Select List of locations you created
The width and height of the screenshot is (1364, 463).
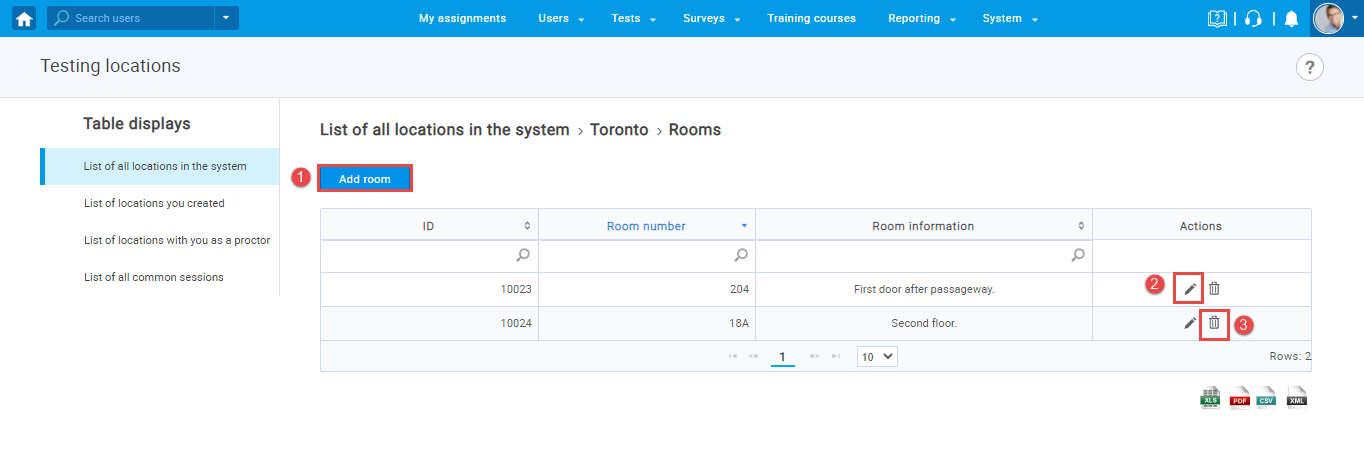coord(154,203)
